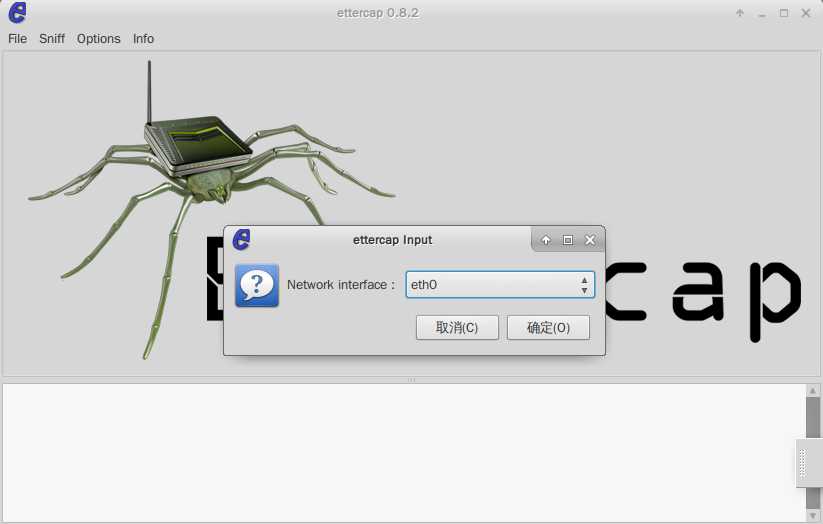Maximize the ettercap Input dialog
This screenshot has height=524, width=823.
(x=568, y=240)
